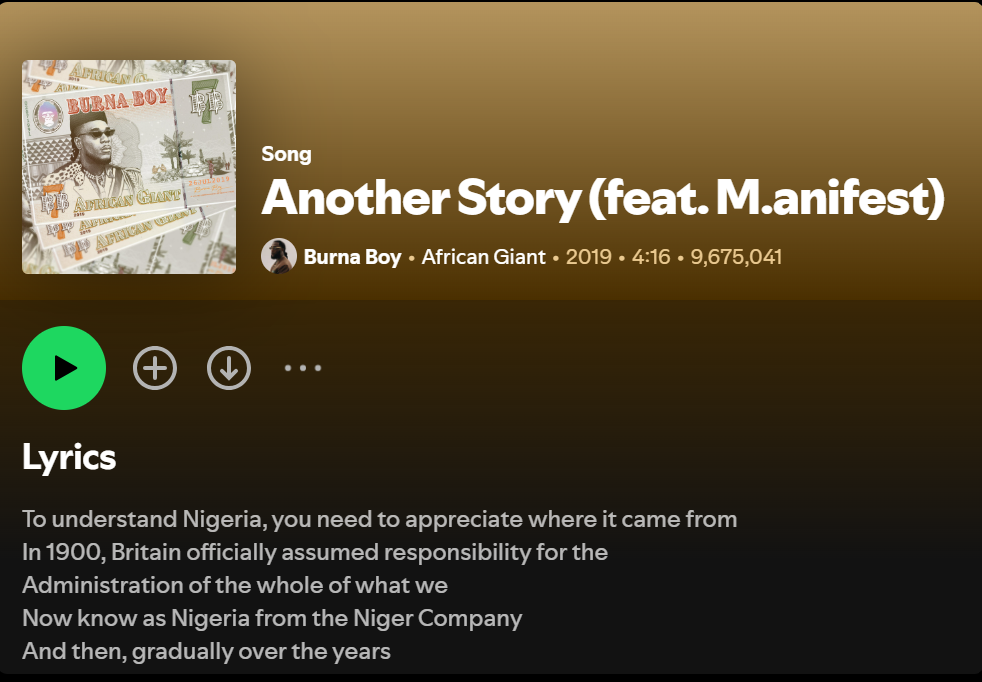Click the 'Song' type label
This screenshot has height=682, width=982.
pos(286,154)
